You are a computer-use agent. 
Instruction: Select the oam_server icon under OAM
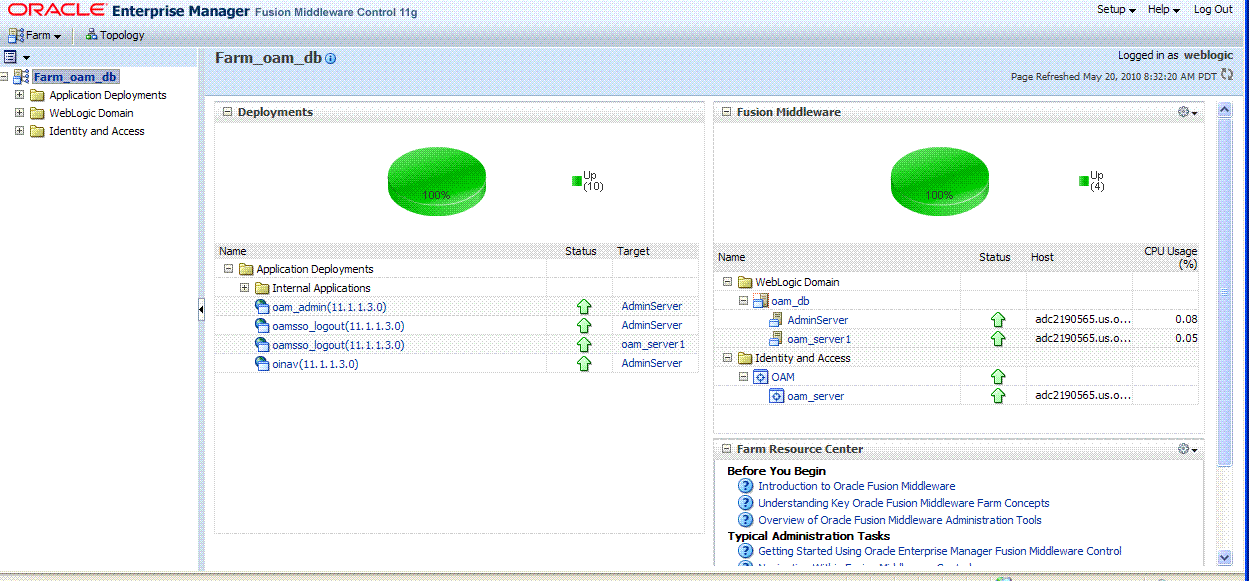pyautogui.click(x=777, y=395)
